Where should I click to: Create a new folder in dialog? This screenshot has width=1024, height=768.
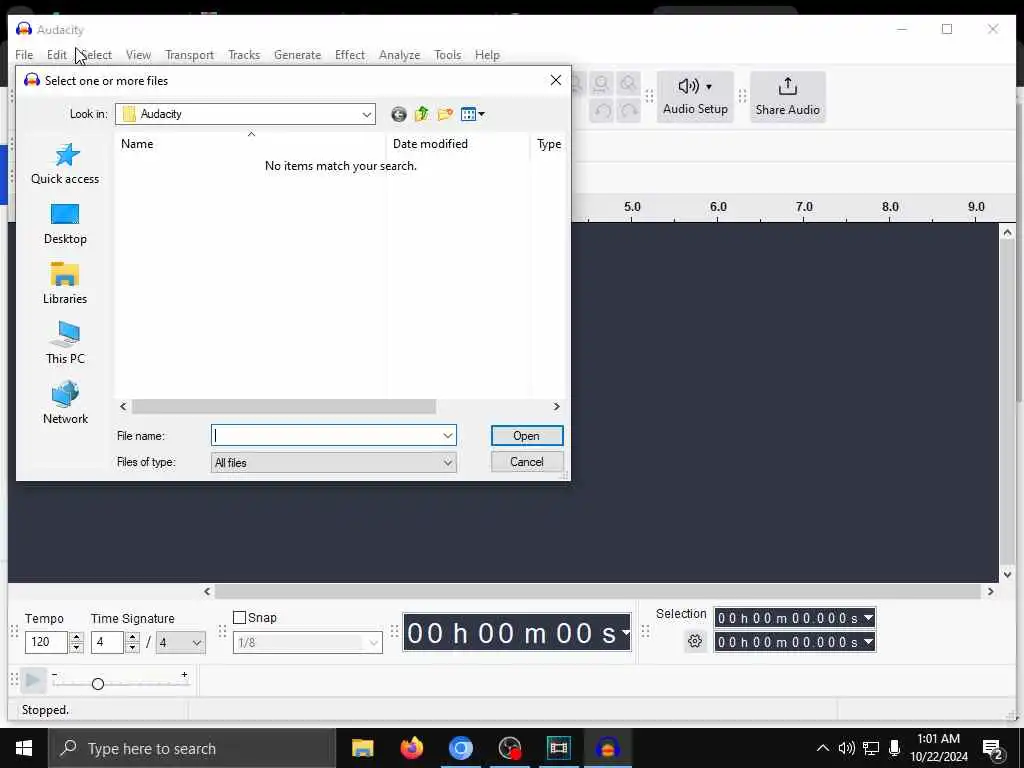coord(445,114)
